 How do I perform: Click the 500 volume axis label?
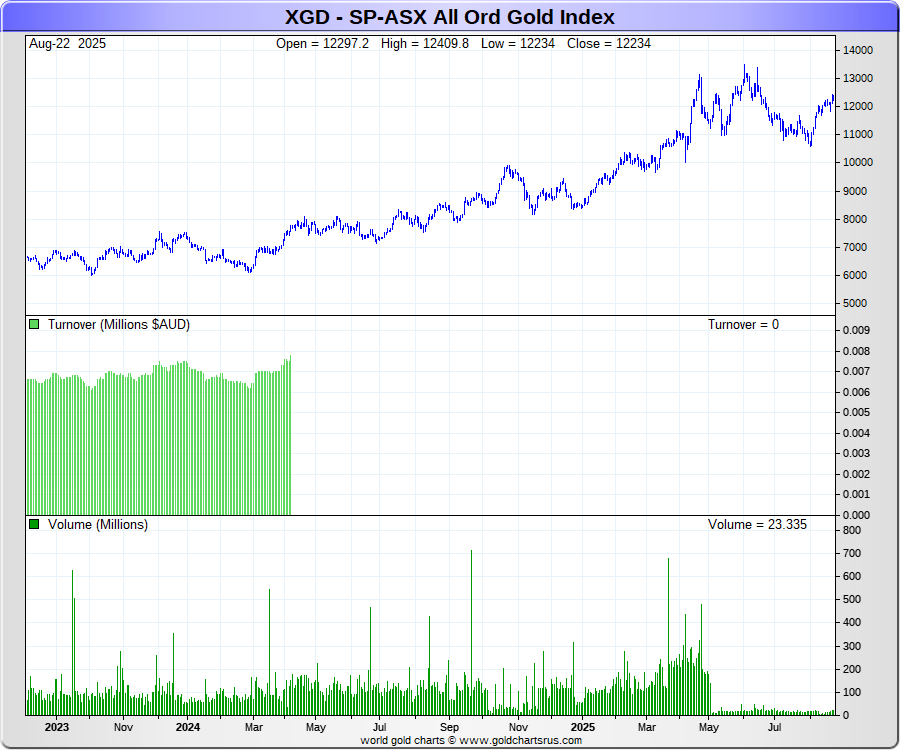point(852,599)
